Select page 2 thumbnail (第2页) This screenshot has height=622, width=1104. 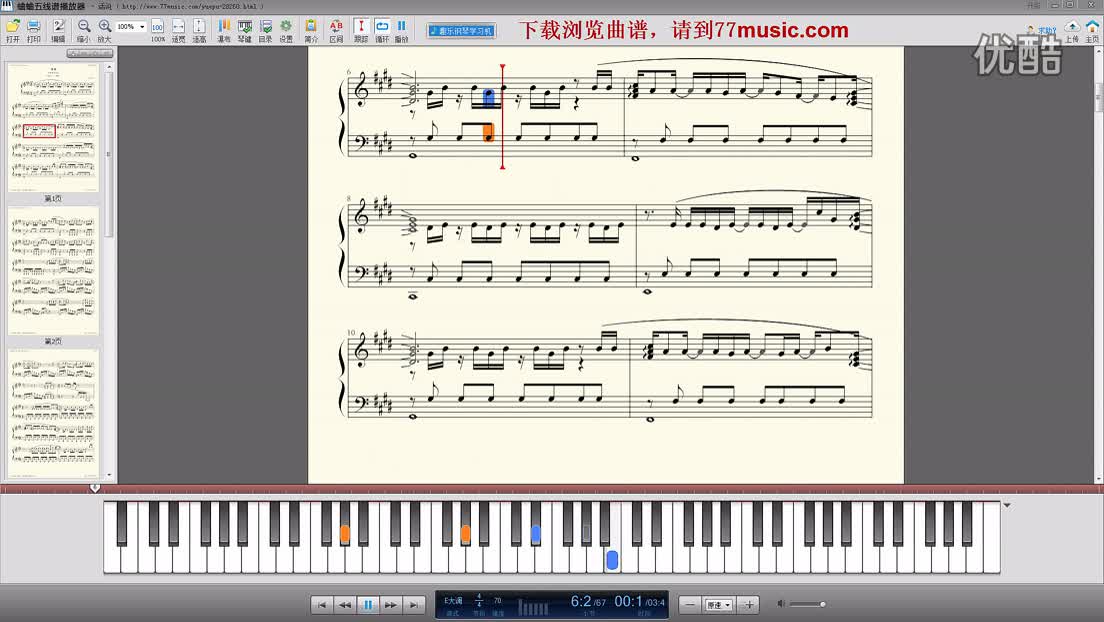54,271
